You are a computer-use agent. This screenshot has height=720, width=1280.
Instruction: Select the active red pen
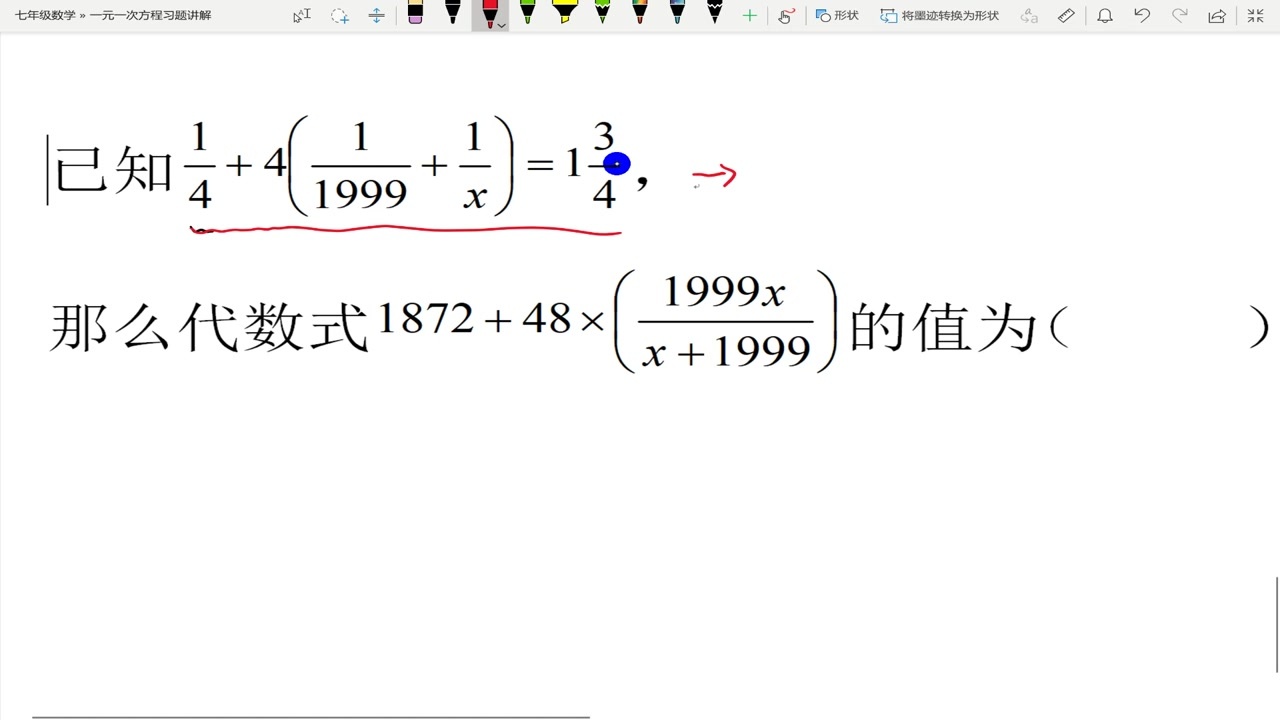(489, 13)
